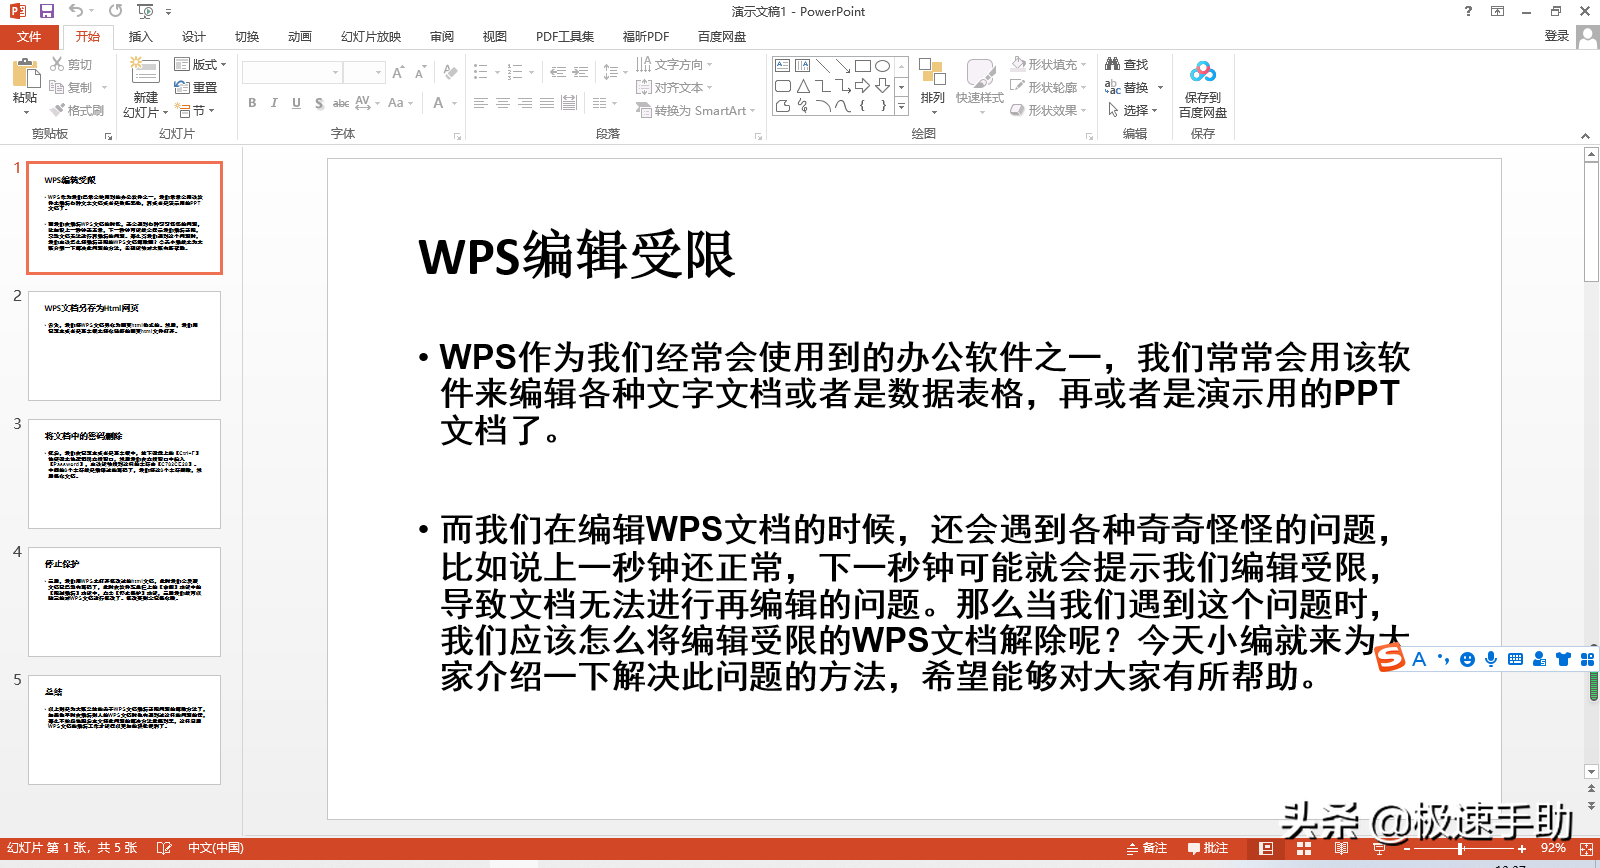Open the 对齐文本 align text menu
The width and height of the screenshot is (1600, 868).
675,87
